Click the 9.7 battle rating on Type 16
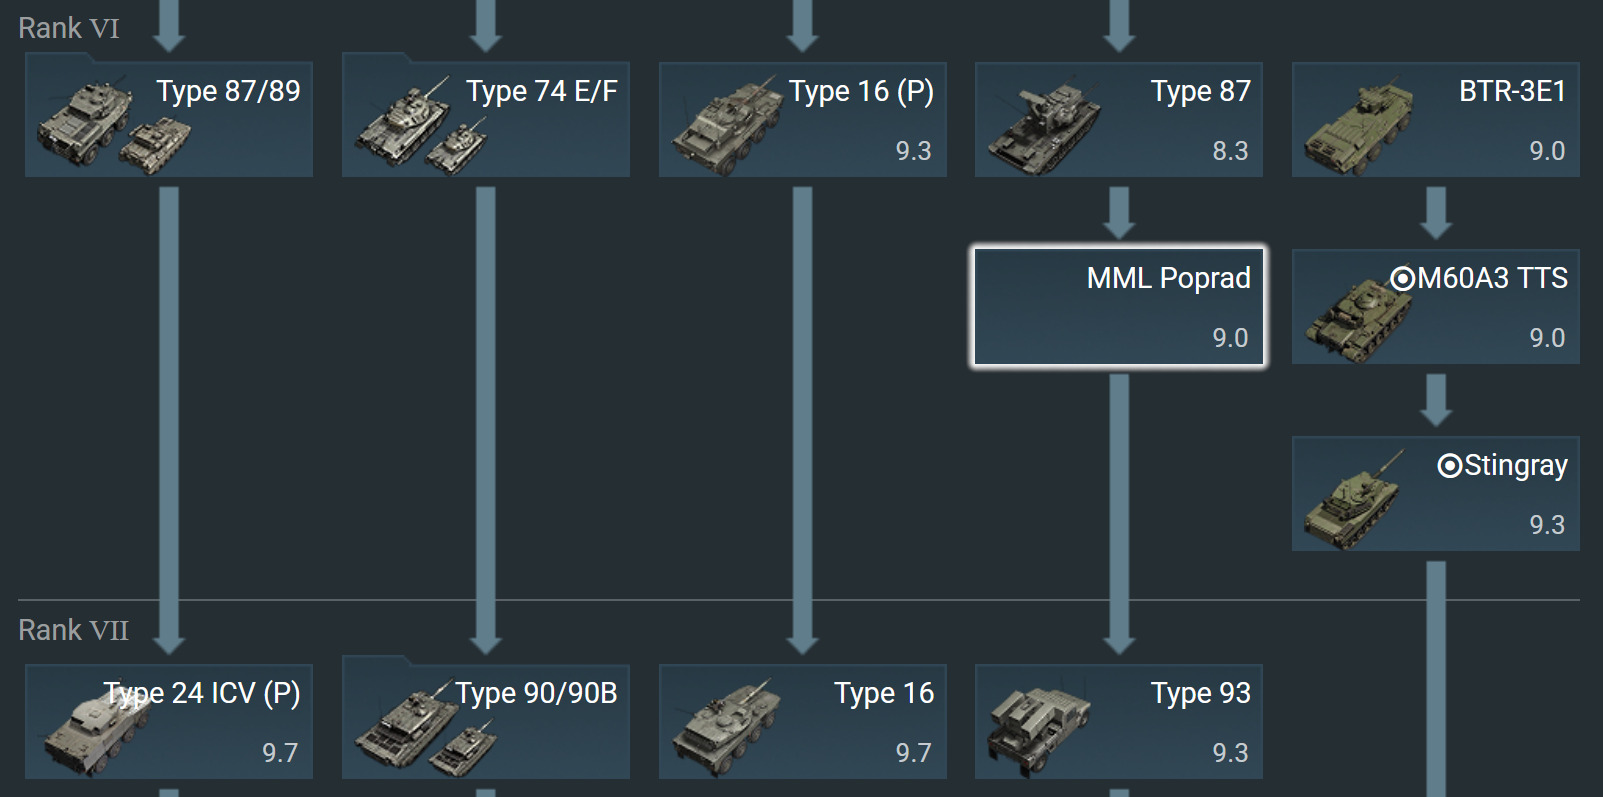Image resolution: width=1603 pixels, height=797 pixels. click(x=913, y=753)
